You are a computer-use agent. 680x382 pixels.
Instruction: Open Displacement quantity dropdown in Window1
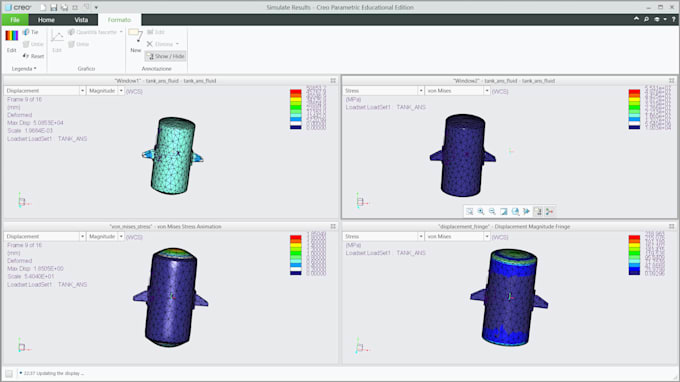click(x=45, y=91)
